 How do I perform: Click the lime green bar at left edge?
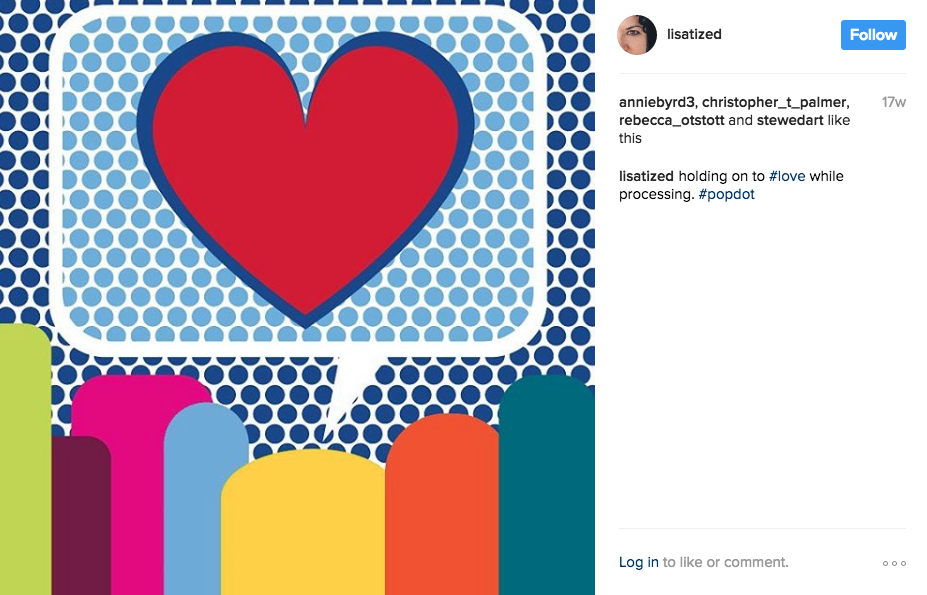coord(25,459)
